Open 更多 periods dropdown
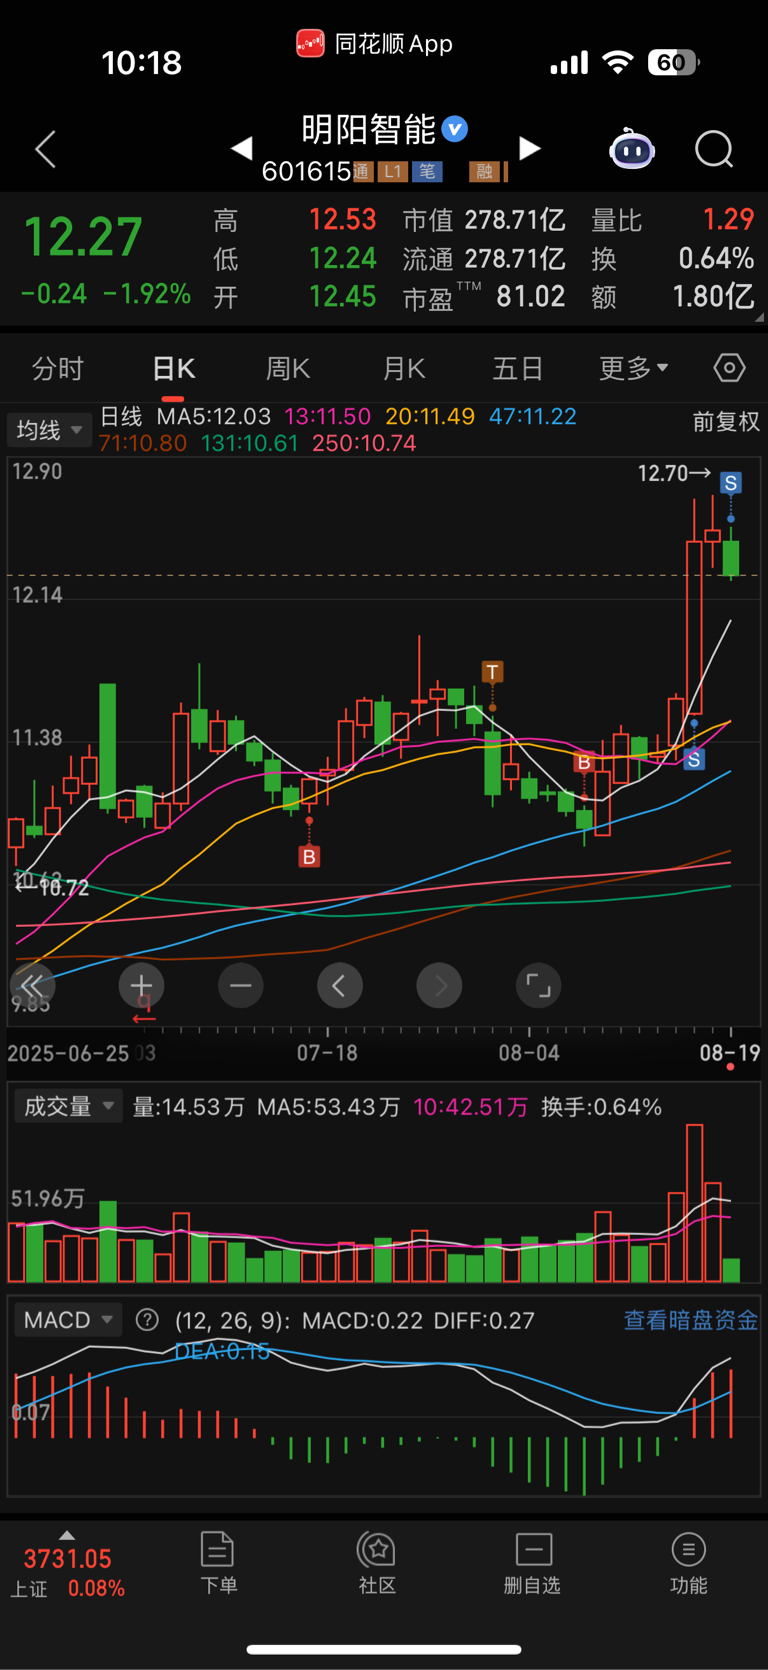Image resolution: width=768 pixels, height=1670 pixels. (633, 369)
